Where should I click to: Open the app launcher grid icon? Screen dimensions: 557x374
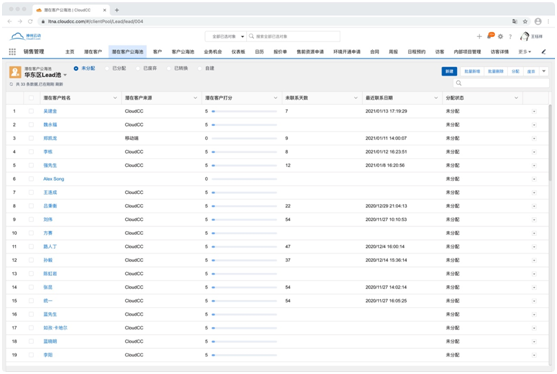pos(12,52)
